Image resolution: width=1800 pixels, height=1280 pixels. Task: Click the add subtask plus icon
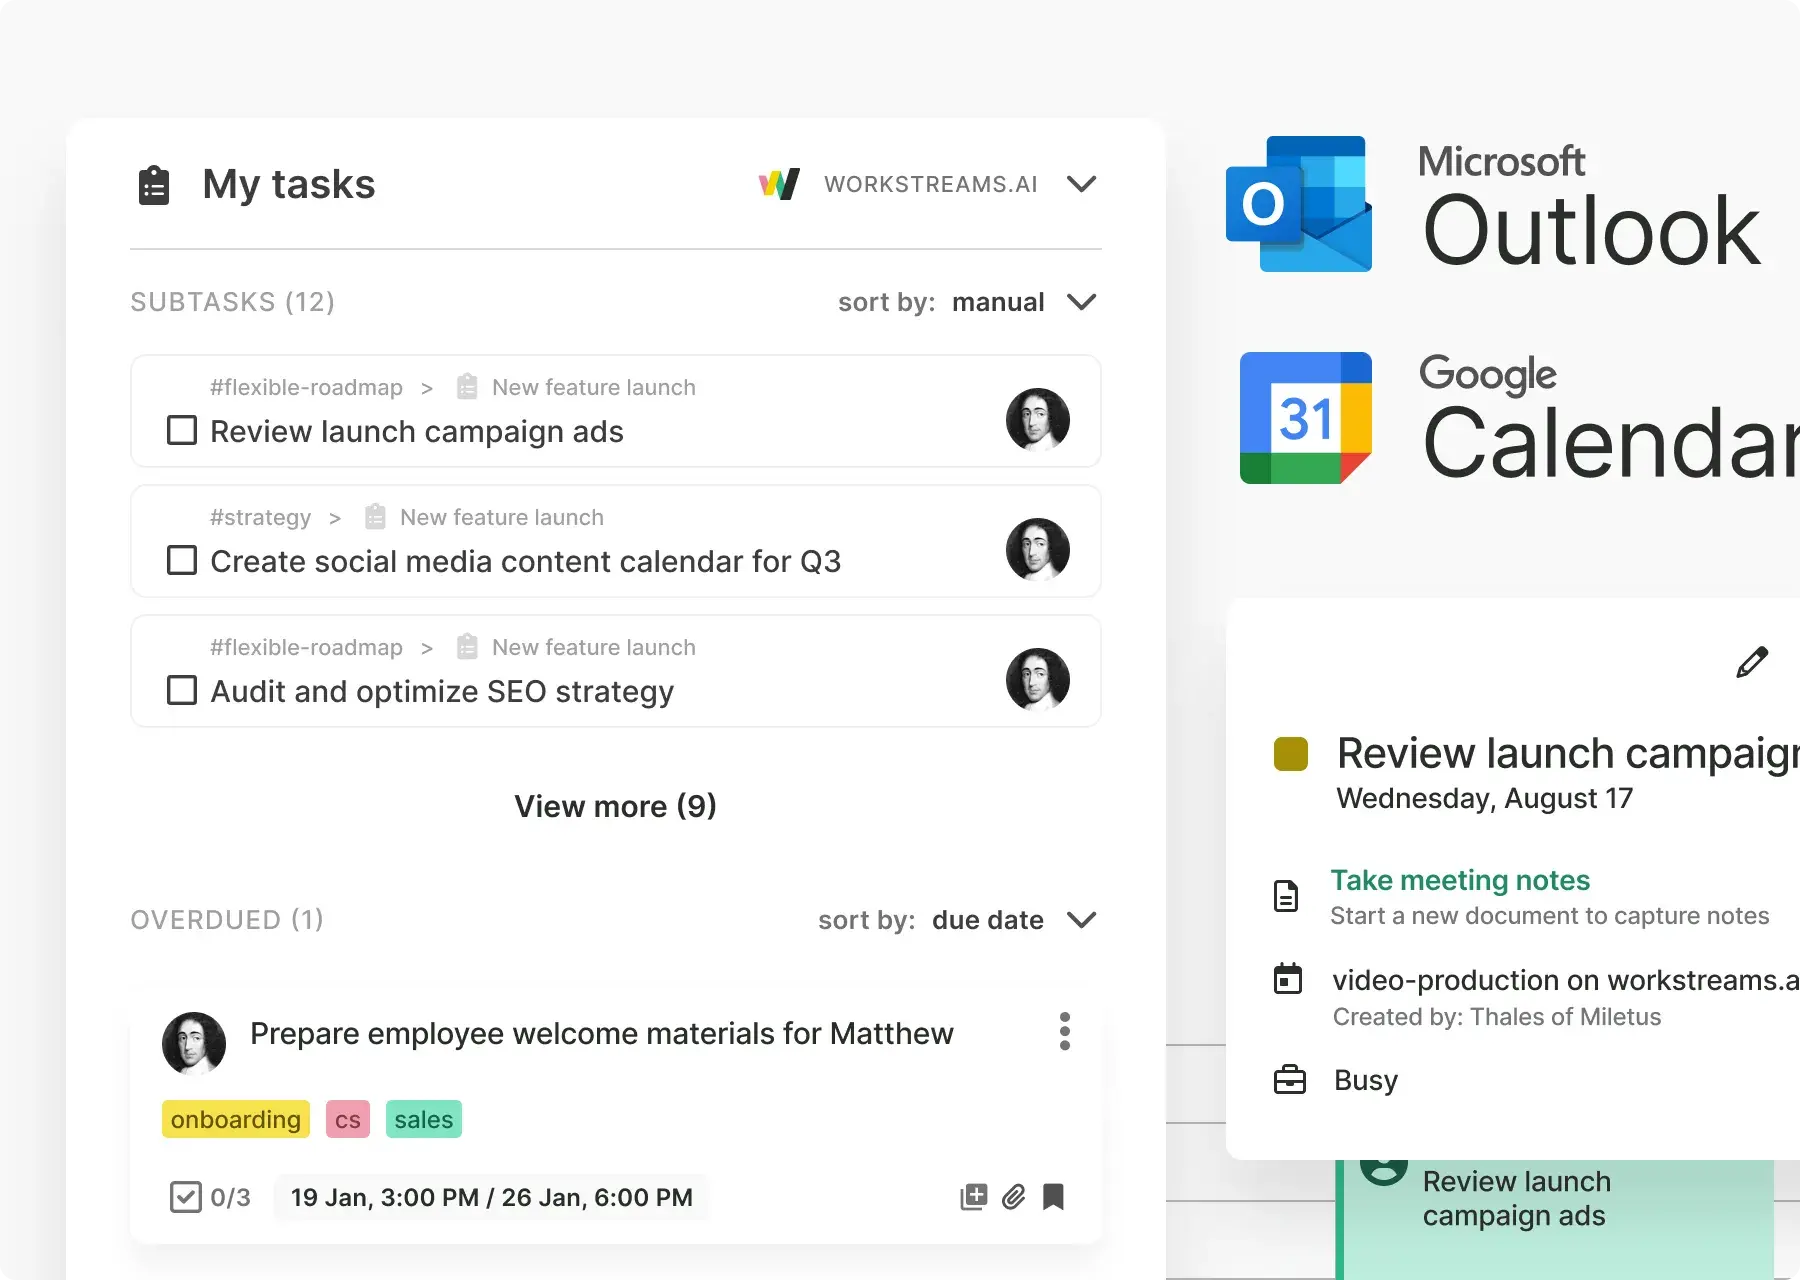pyautogui.click(x=973, y=1197)
